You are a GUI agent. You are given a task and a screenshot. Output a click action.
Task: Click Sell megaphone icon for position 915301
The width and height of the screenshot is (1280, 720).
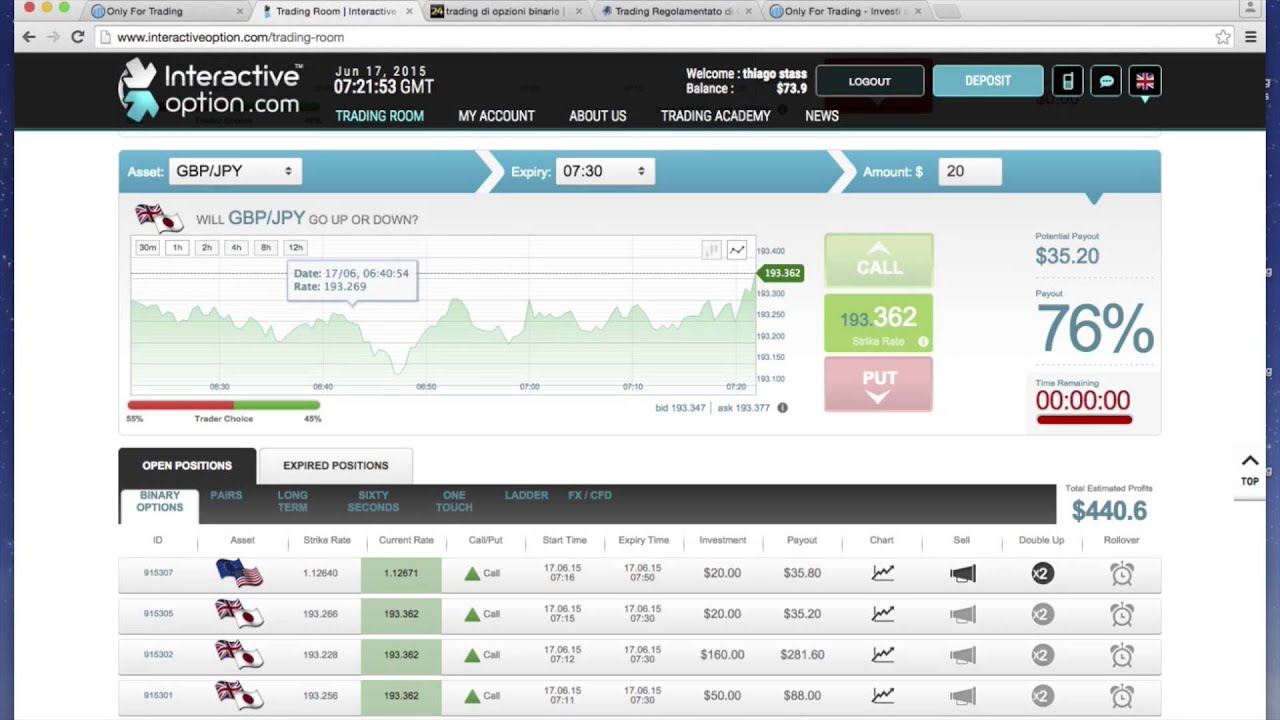tap(962, 696)
